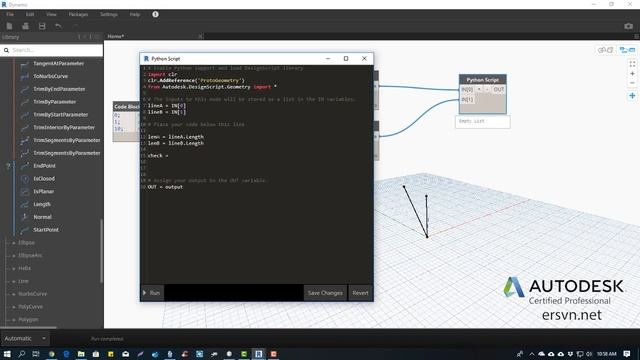
Task: Click 'OUT = output' line in editor
Action: tap(165, 187)
